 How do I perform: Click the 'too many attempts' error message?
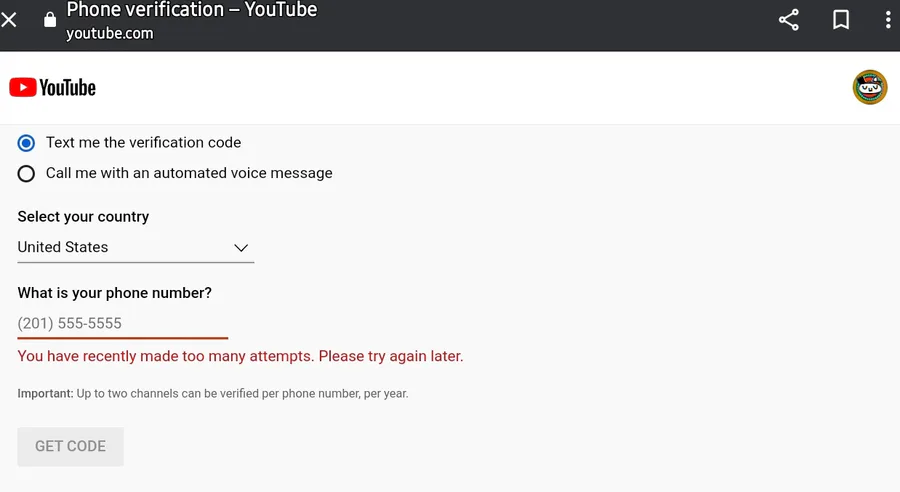coord(240,356)
